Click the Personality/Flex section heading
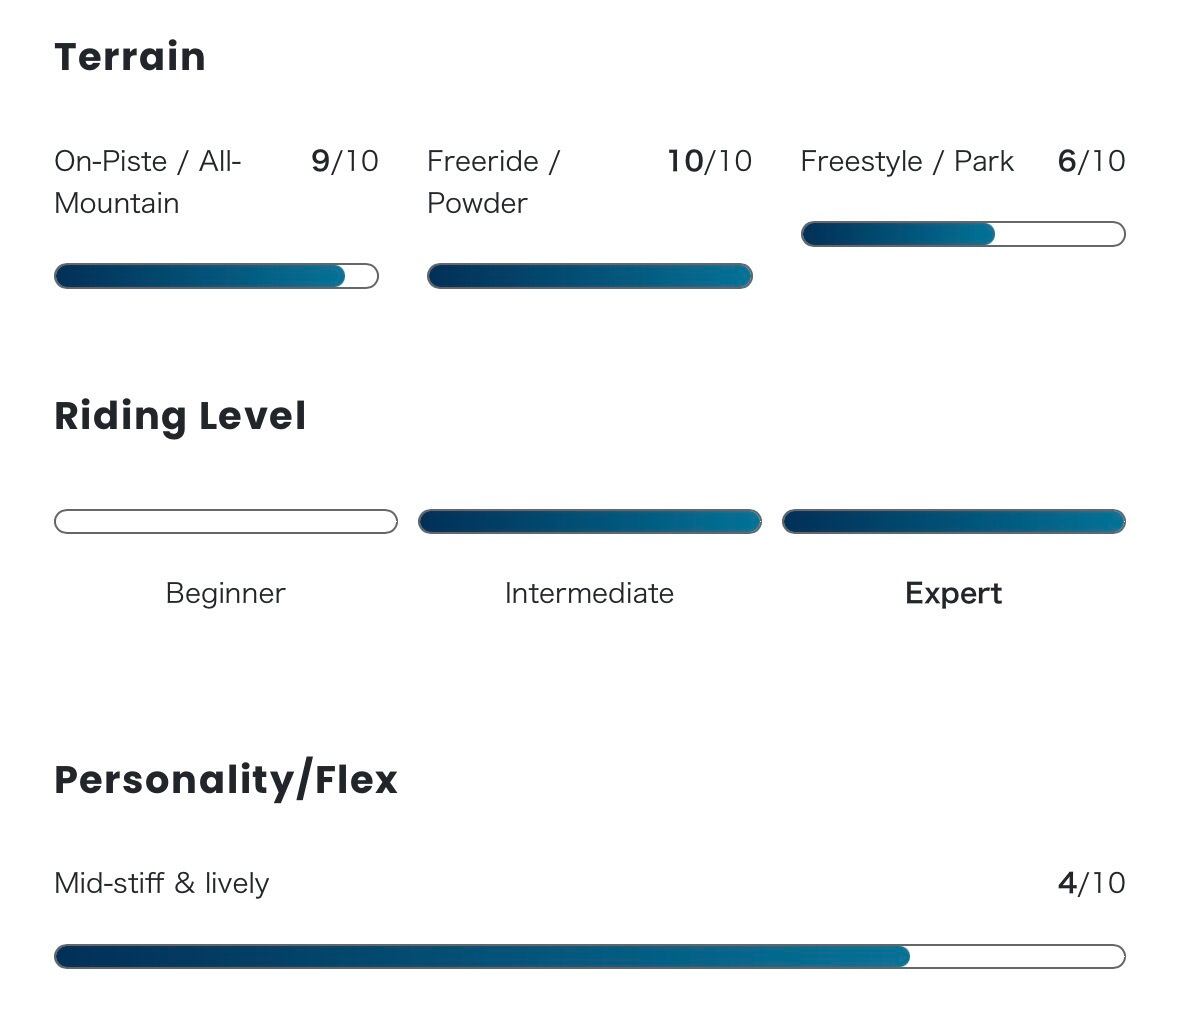This screenshot has width=1194, height=1034. [x=226, y=780]
